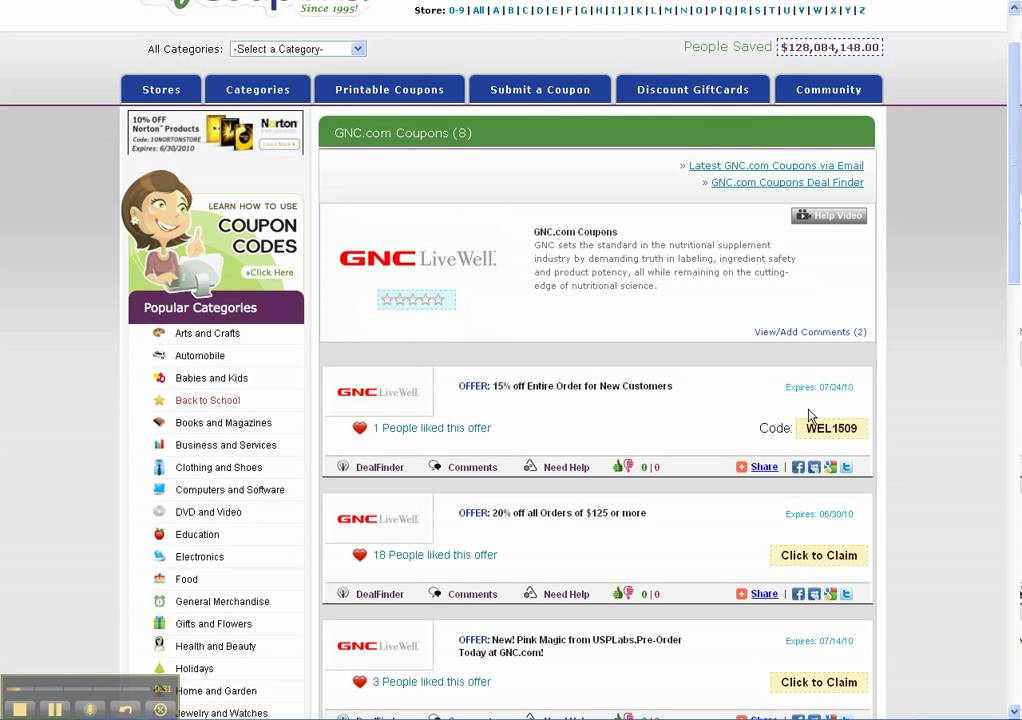Click Latest GNC.com Coupons via Email link

point(776,166)
